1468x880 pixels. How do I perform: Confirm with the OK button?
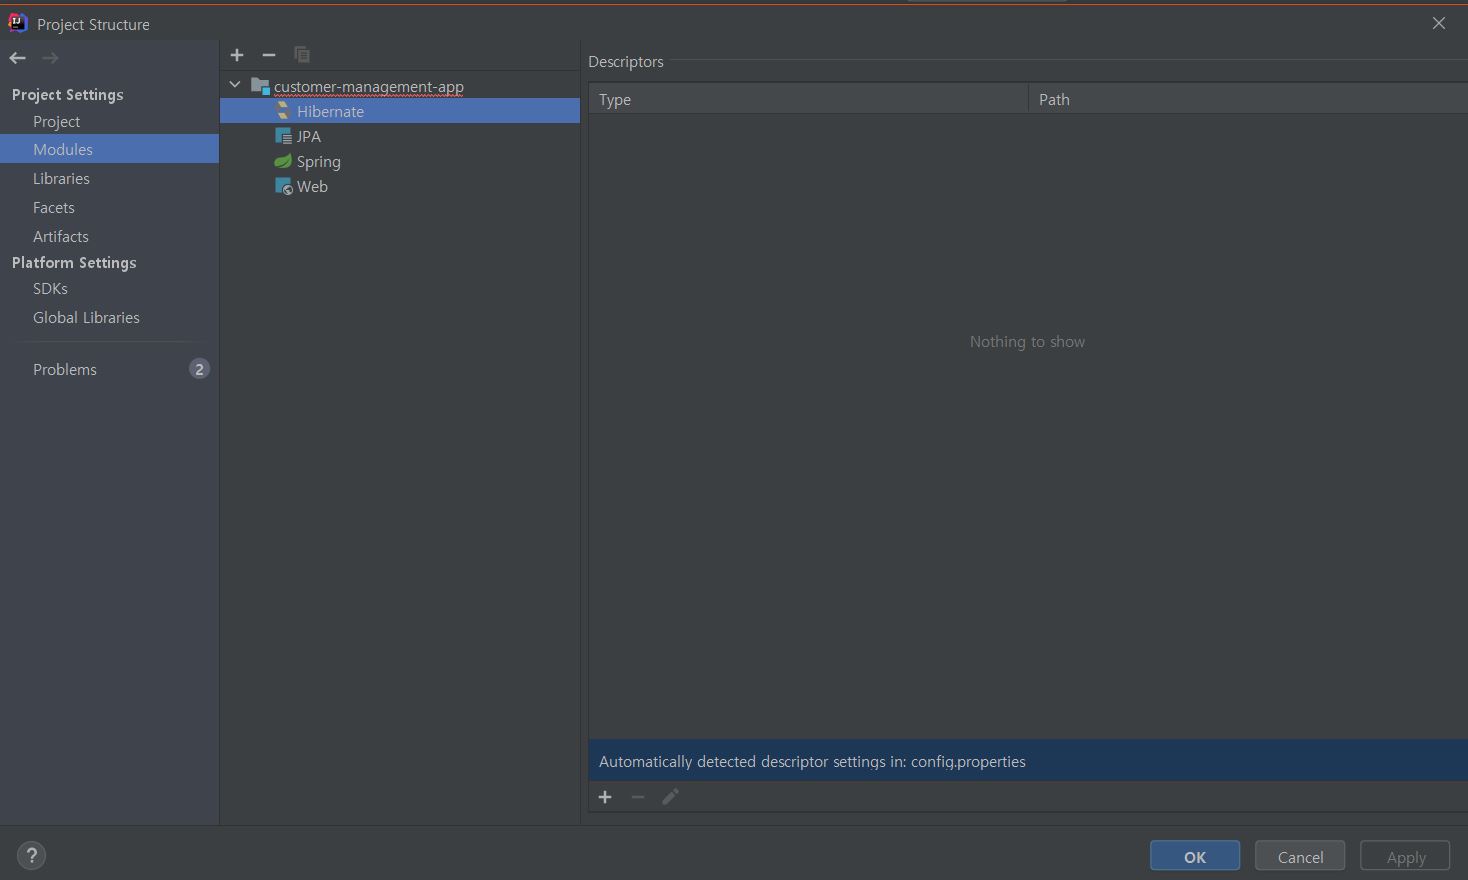point(1195,856)
